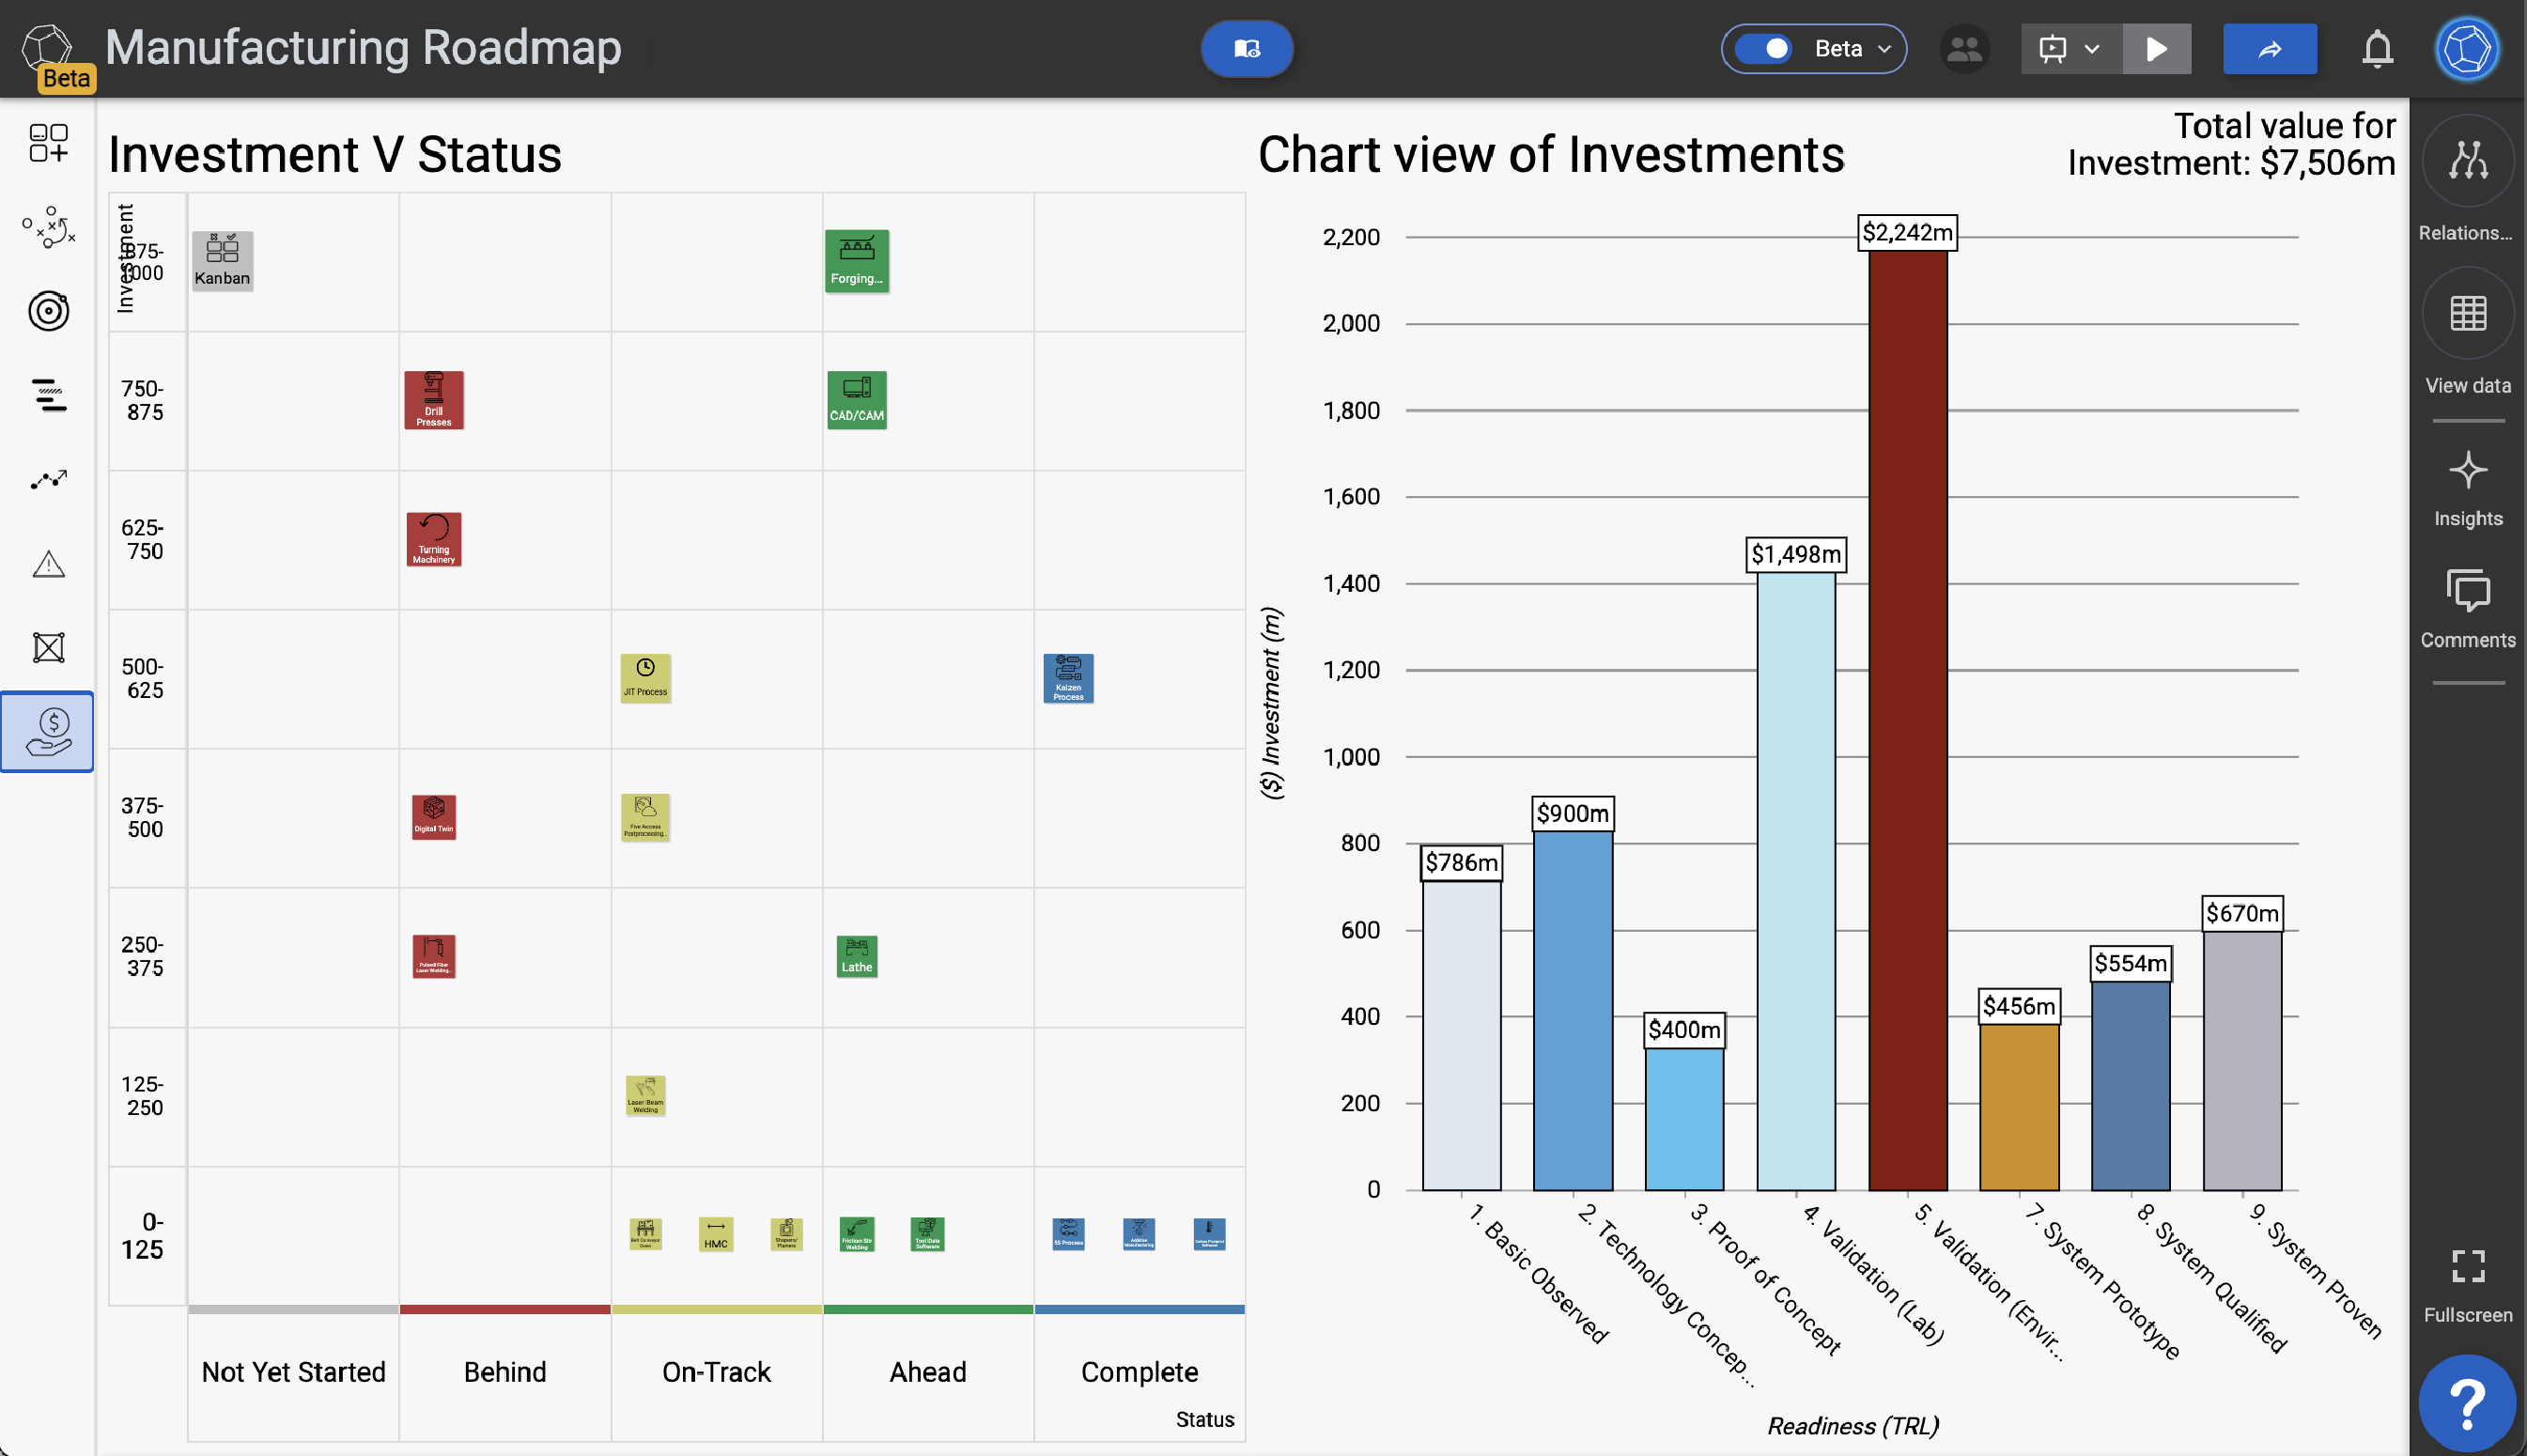Image resolution: width=2527 pixels, height=1456 pixels.
Task: Open the Goals bullseye tool in sidebar
Action: tap(47, 311)
